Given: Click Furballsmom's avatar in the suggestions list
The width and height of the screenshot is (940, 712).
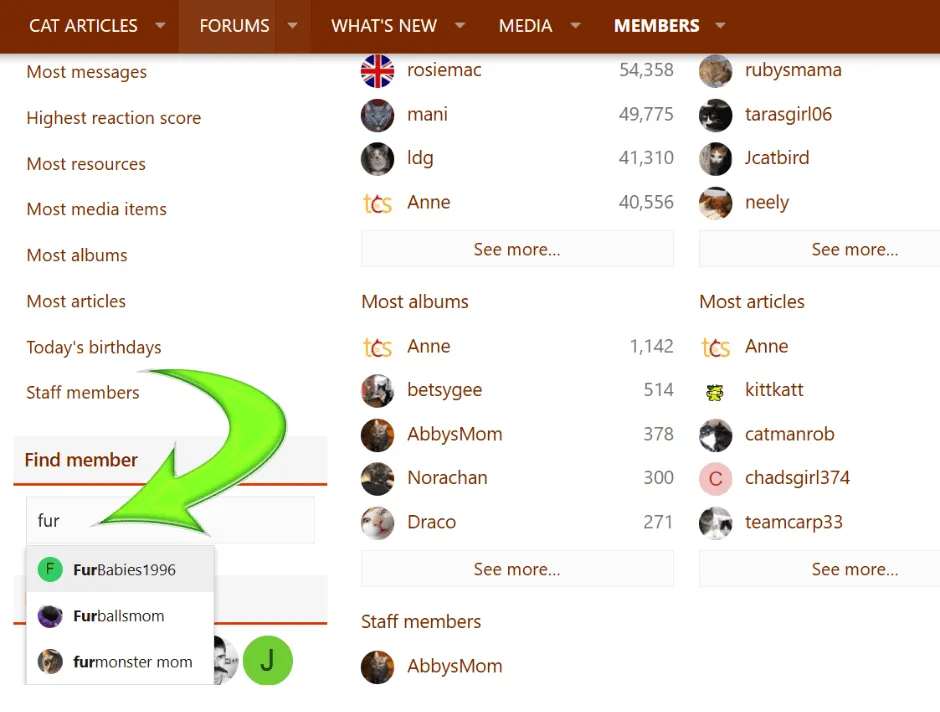Looking at the screenshot, I should point(49,615).
